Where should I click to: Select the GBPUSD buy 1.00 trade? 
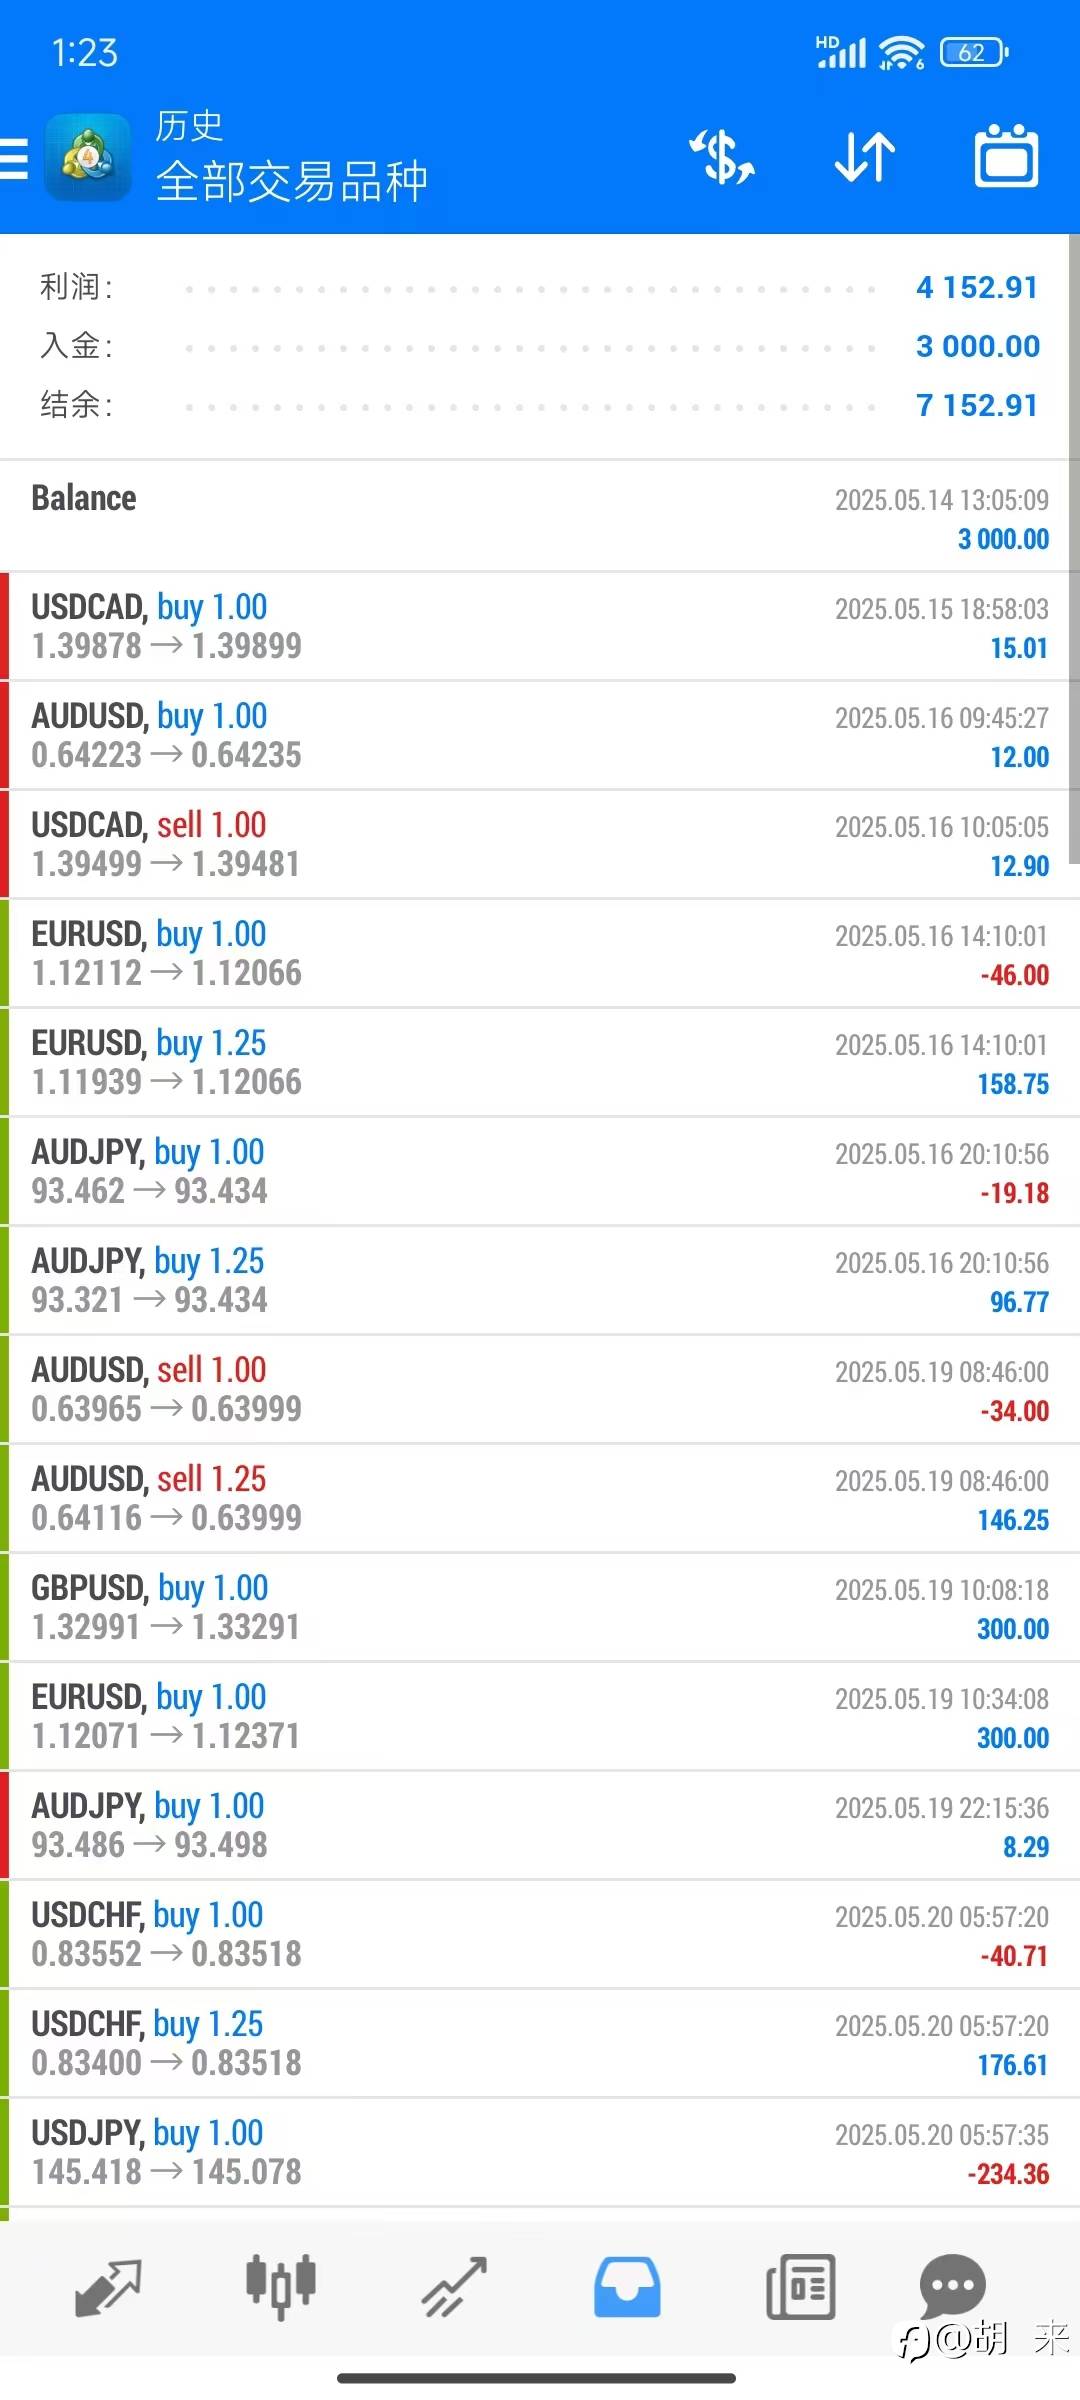(x=540, y=1607)
